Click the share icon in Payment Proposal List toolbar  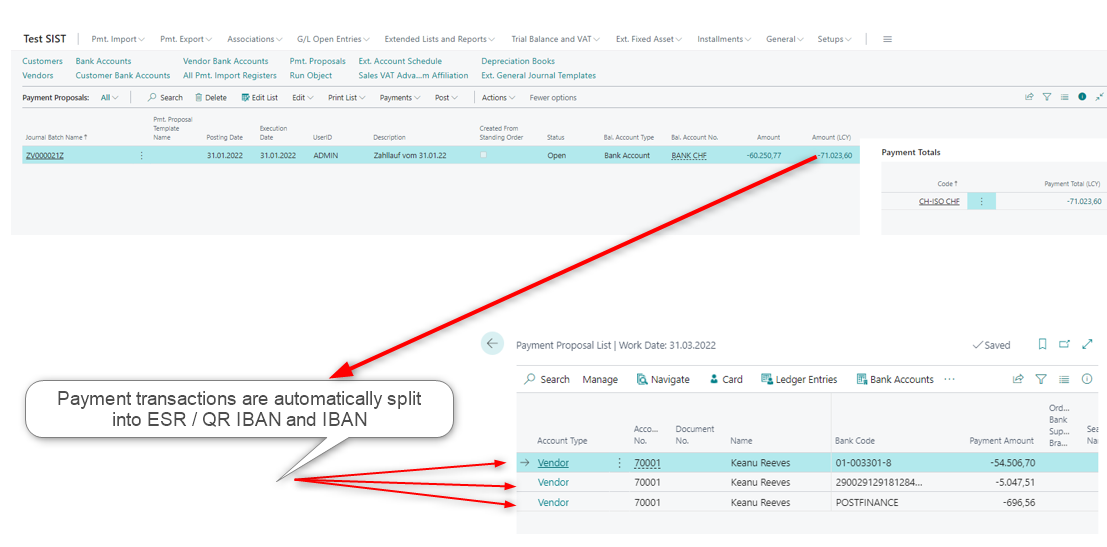click(x=1018, y=379)
